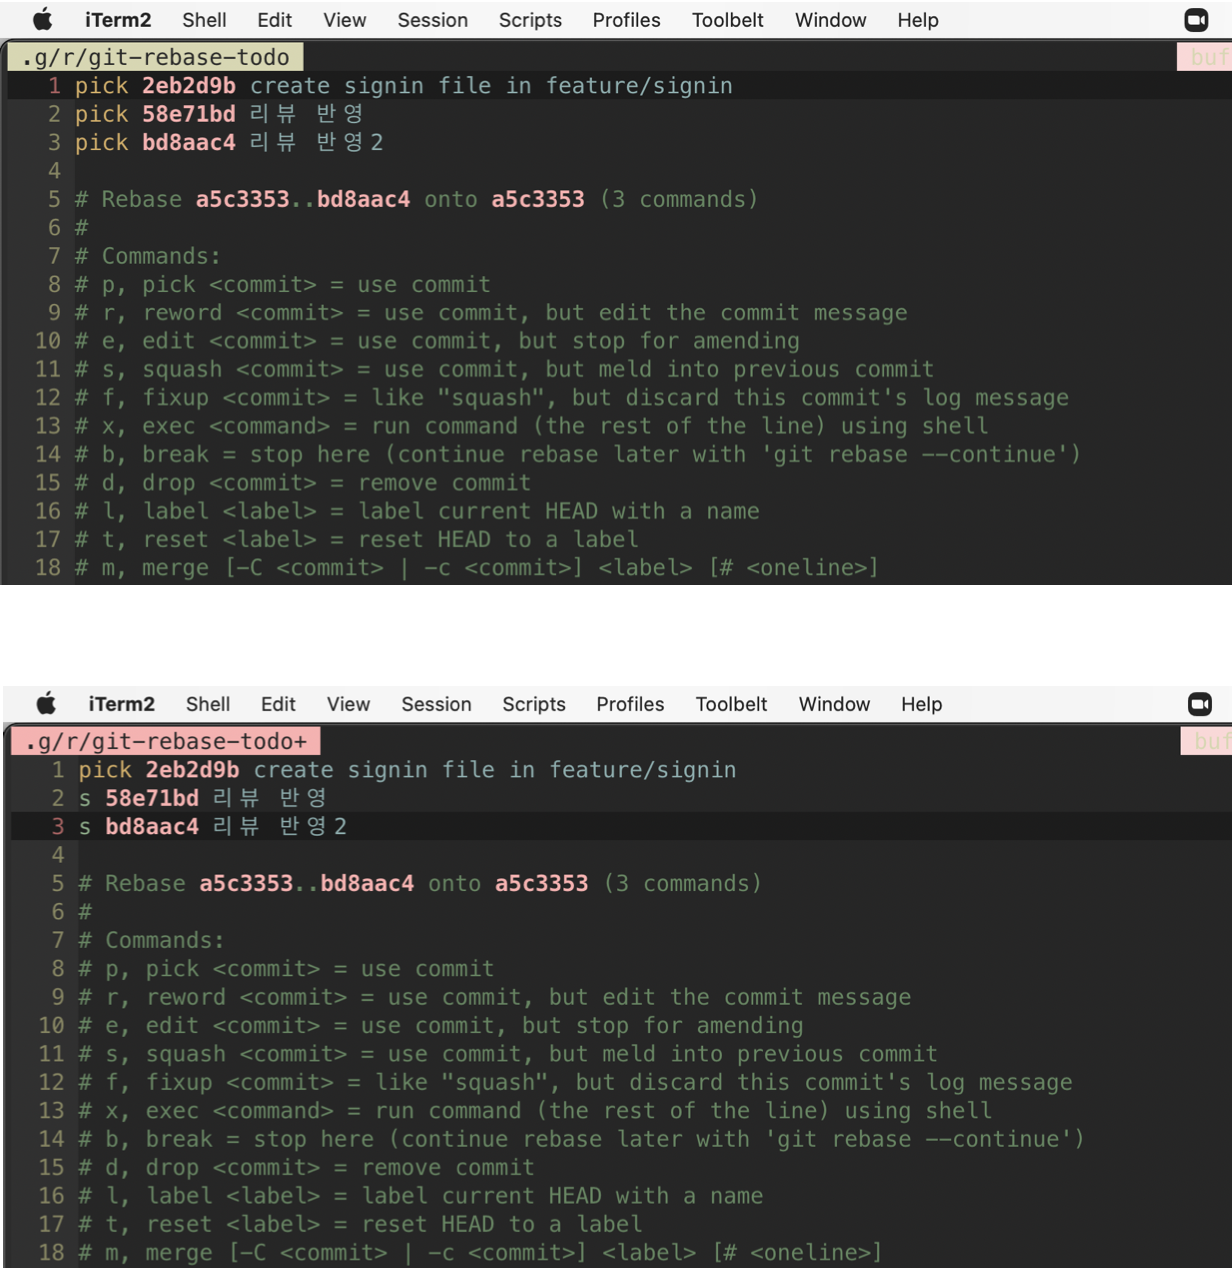Screen dimensions: 1232x1274
Task: Place cursor on 's bd8aac4' line
Action: tap(213, 826)
